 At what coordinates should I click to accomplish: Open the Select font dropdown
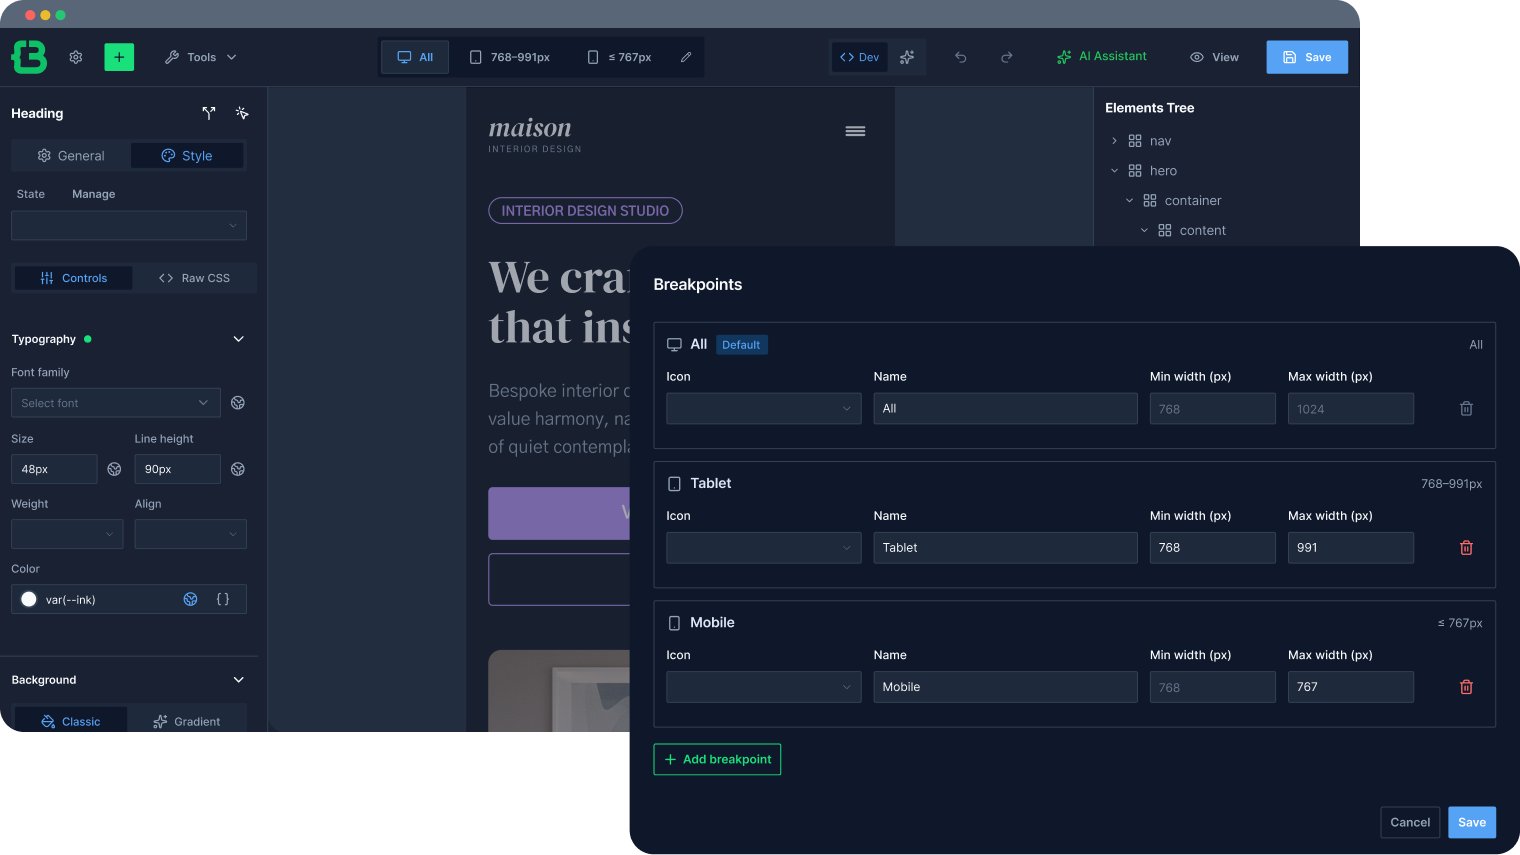[x=116, y=403]
